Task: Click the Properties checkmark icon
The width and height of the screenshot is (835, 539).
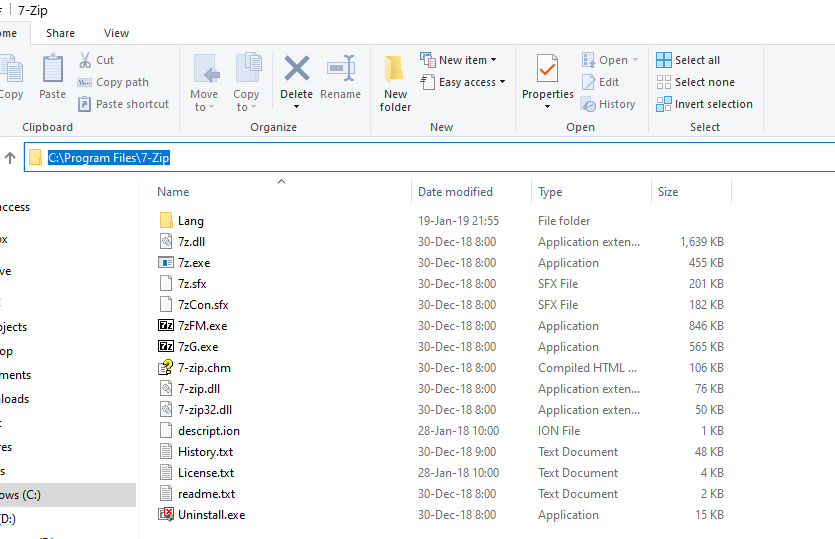Action: point(547,68)
